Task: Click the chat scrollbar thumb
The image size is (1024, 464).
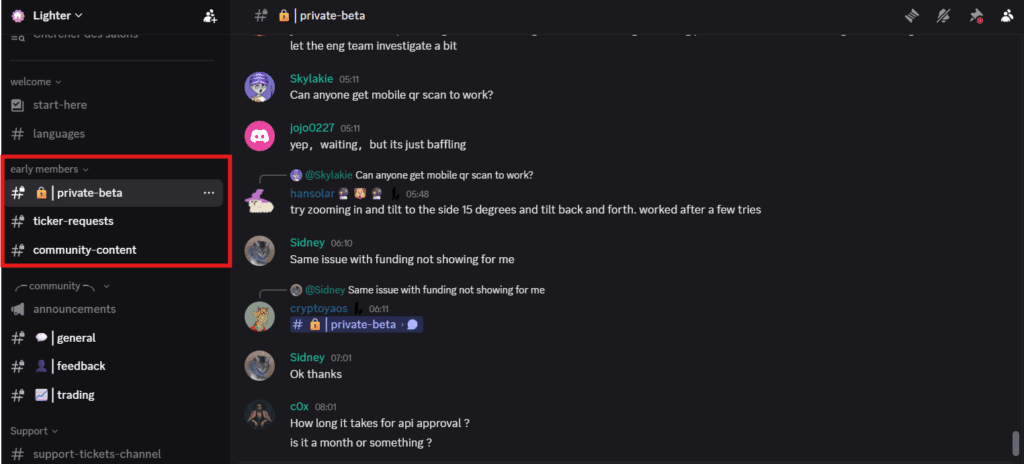Action: [x=1015, y=442]
